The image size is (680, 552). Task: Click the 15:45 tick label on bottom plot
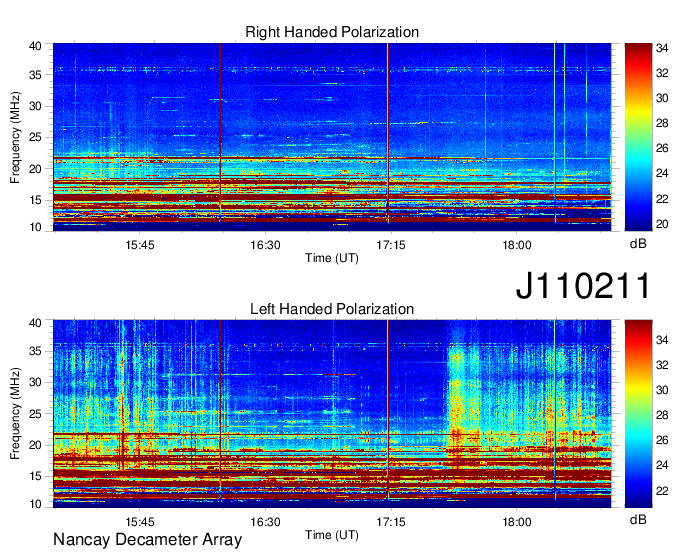pyautogui.click(x=140, y=522)
